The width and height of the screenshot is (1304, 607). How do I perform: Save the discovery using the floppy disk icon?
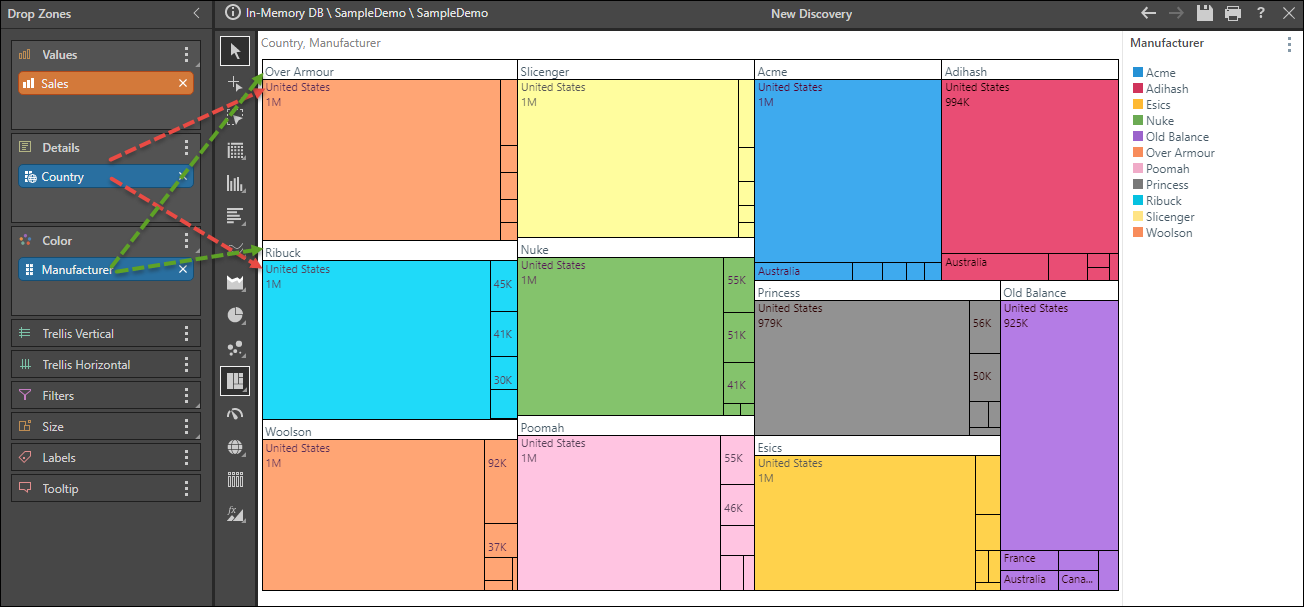coord(1205,13)
